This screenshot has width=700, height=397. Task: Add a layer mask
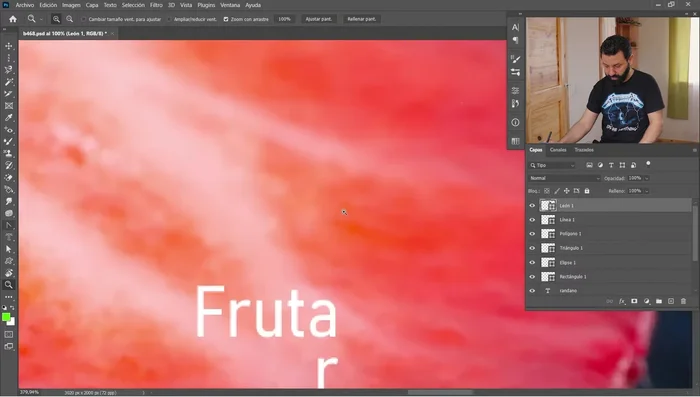pyautogui.click(x=634, y=301)
